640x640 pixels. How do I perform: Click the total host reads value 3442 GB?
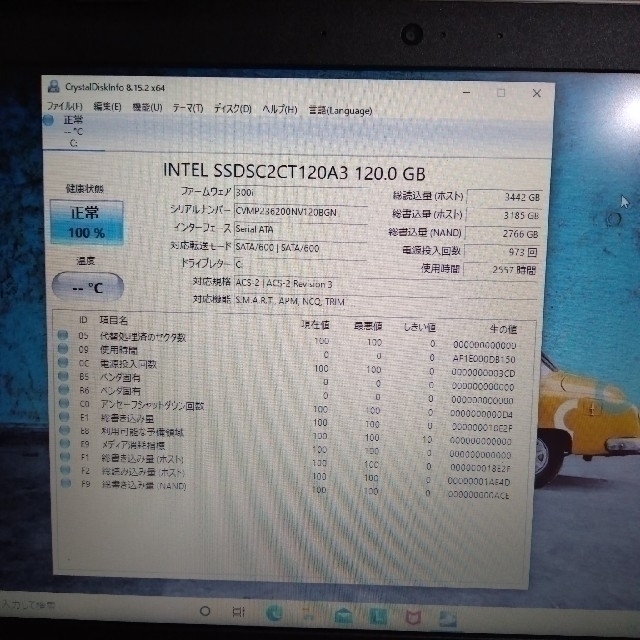tap(504, 197)
